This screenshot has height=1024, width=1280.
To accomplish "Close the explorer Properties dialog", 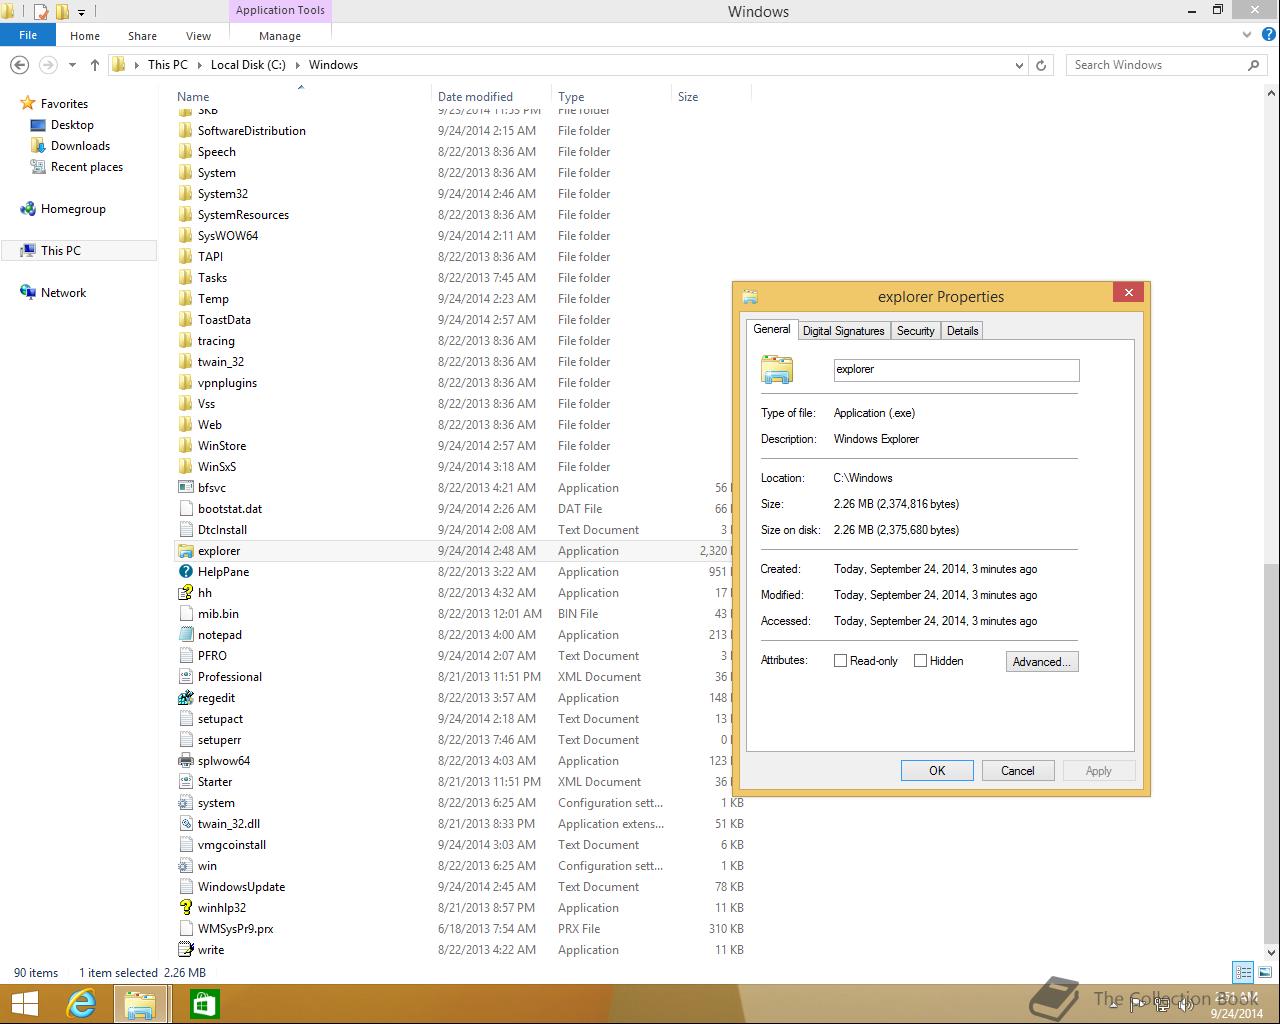I will click(x=1128, y=293).
